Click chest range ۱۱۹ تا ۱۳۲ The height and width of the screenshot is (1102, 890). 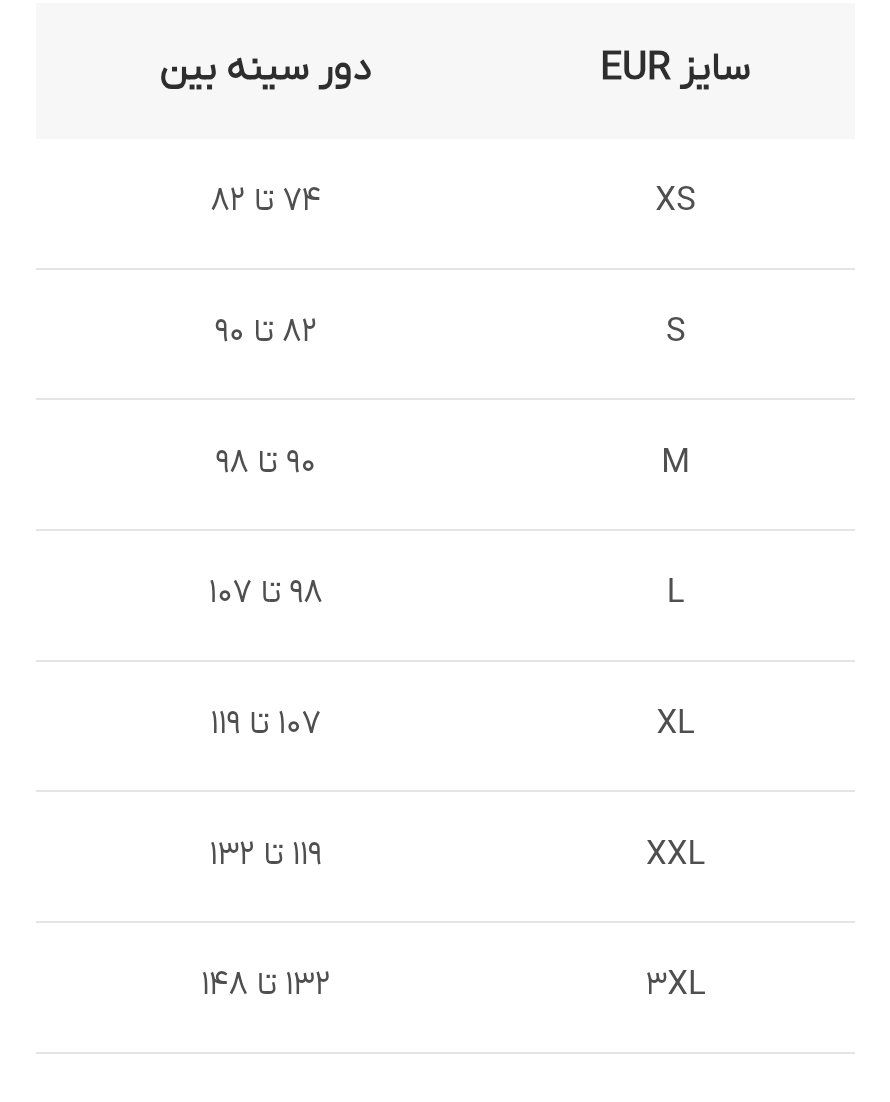pos(265,853)
